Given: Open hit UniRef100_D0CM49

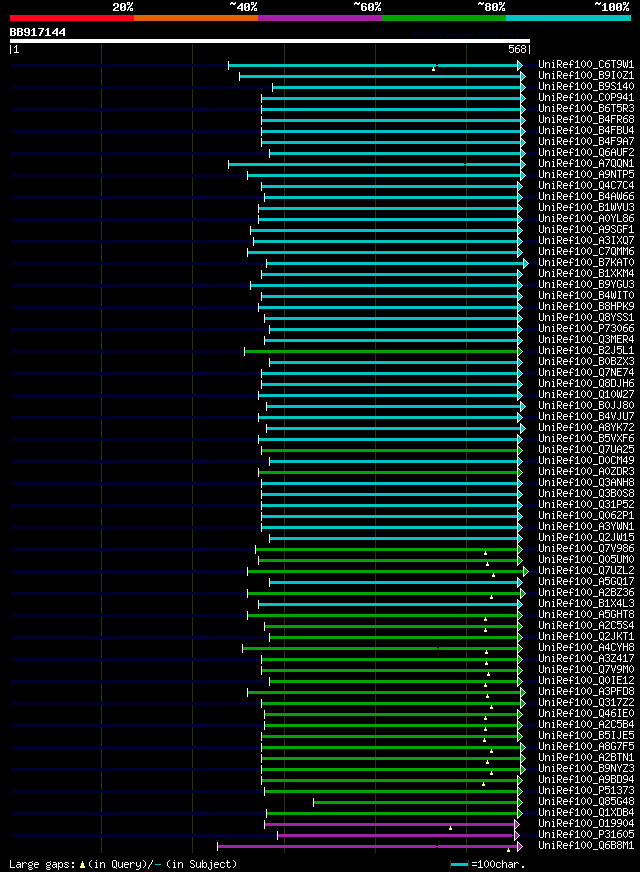Looking at the screenshot, I should point(586,460).
